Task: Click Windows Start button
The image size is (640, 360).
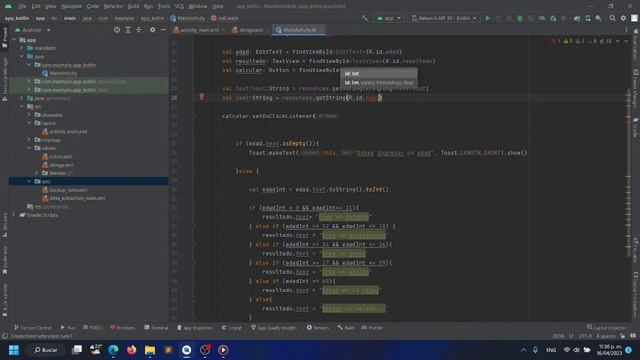Action: [14, 350]
